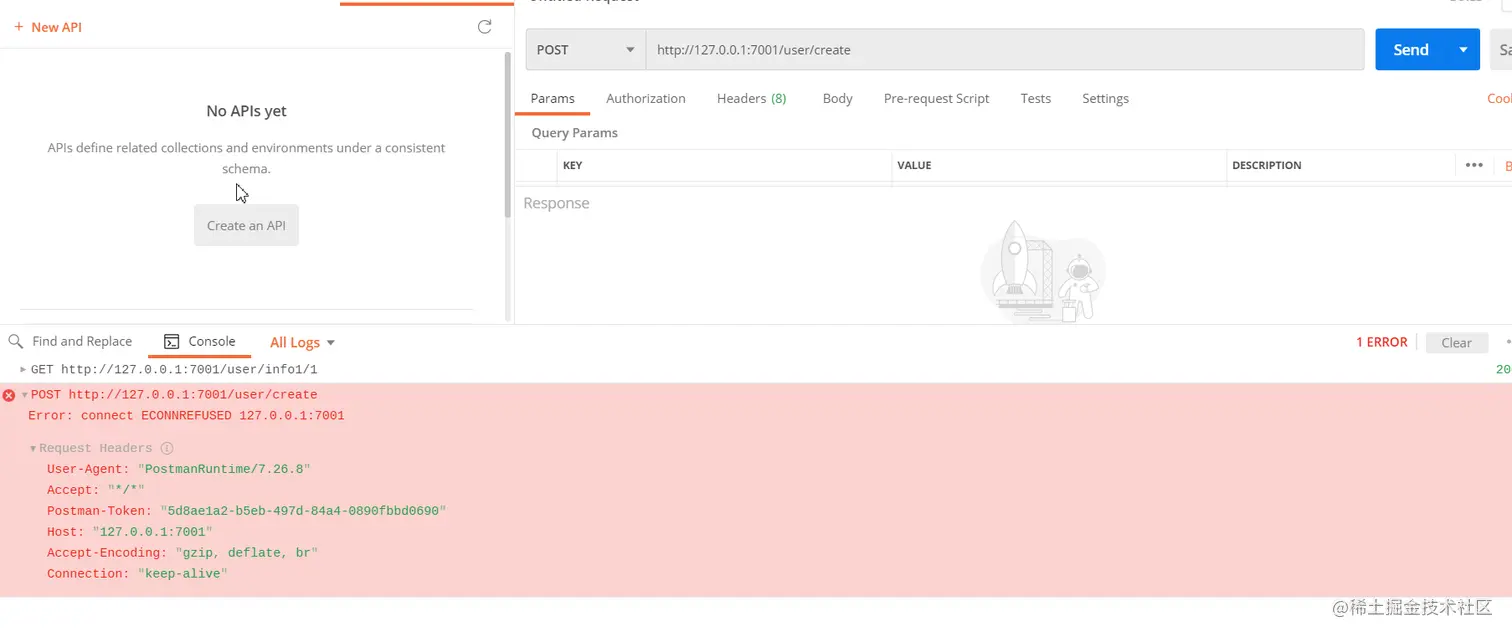This screenshot has height=637, width=1512.
Task: Collapse the POST user/create log entry
Action: (x=24, y=395)
